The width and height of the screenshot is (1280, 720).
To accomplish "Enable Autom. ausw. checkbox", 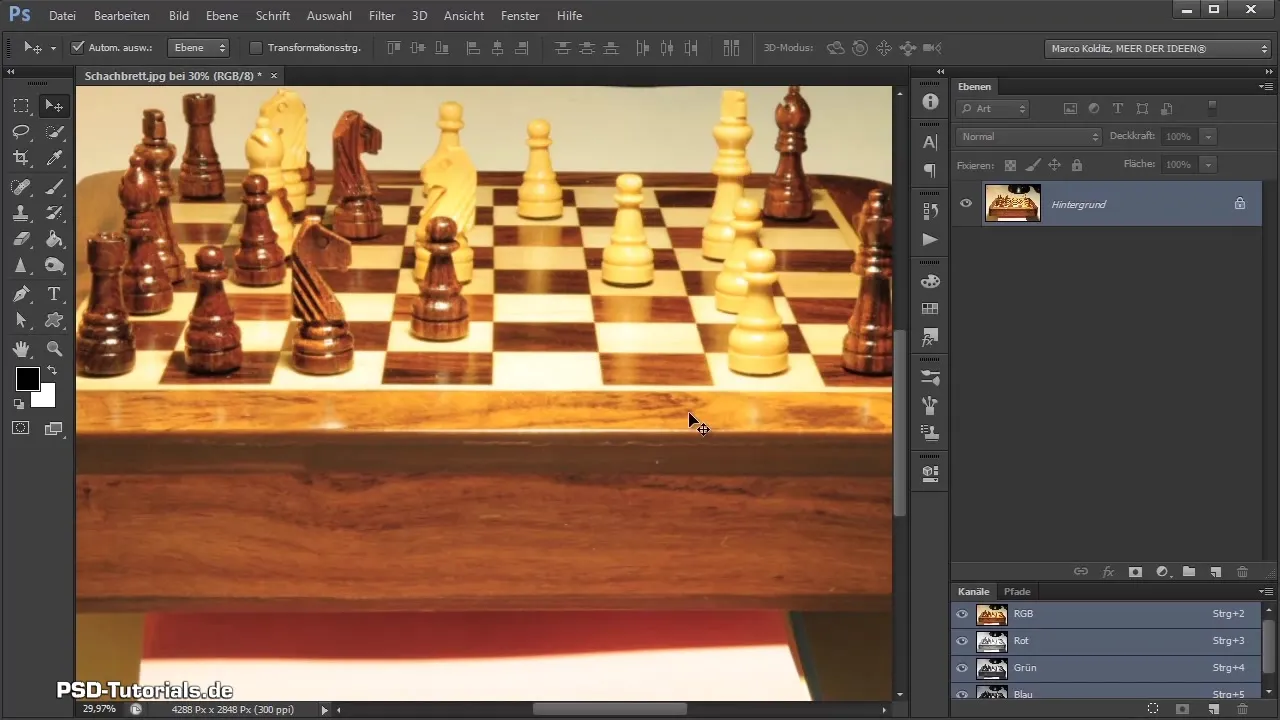I will (78, 47).
